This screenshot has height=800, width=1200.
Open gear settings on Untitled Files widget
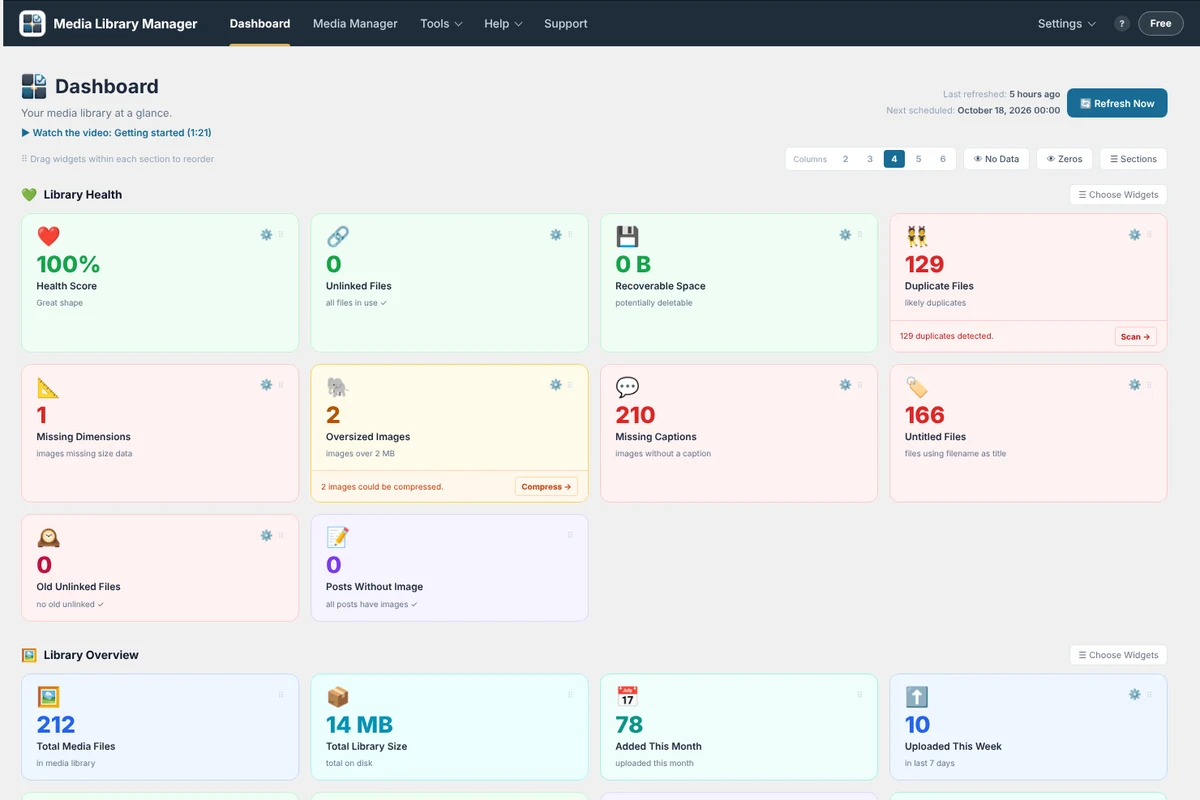pos(1135,385)
